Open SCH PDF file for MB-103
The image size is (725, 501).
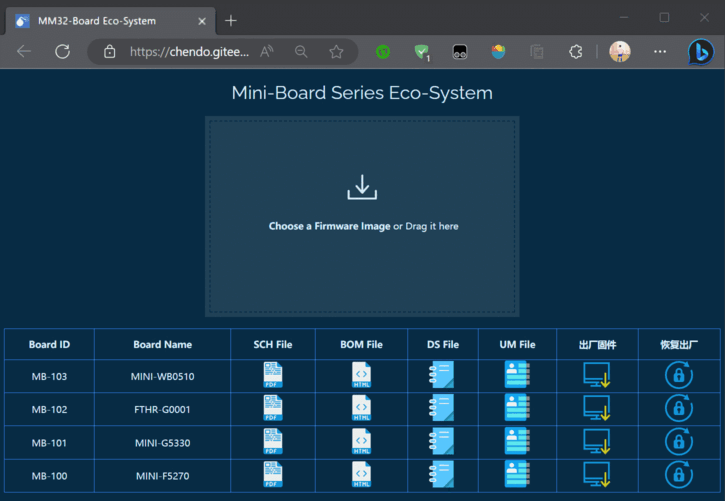click(273, 375)
